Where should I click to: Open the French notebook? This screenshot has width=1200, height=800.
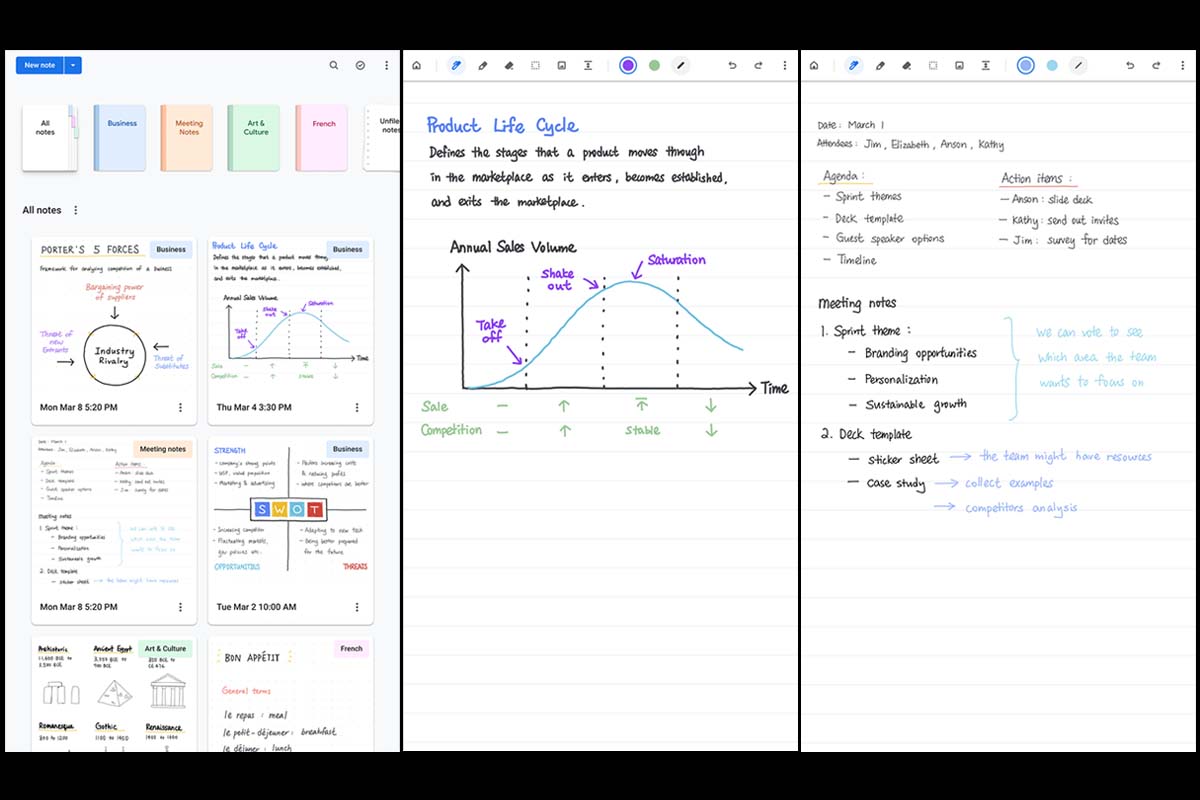(323, 137)
